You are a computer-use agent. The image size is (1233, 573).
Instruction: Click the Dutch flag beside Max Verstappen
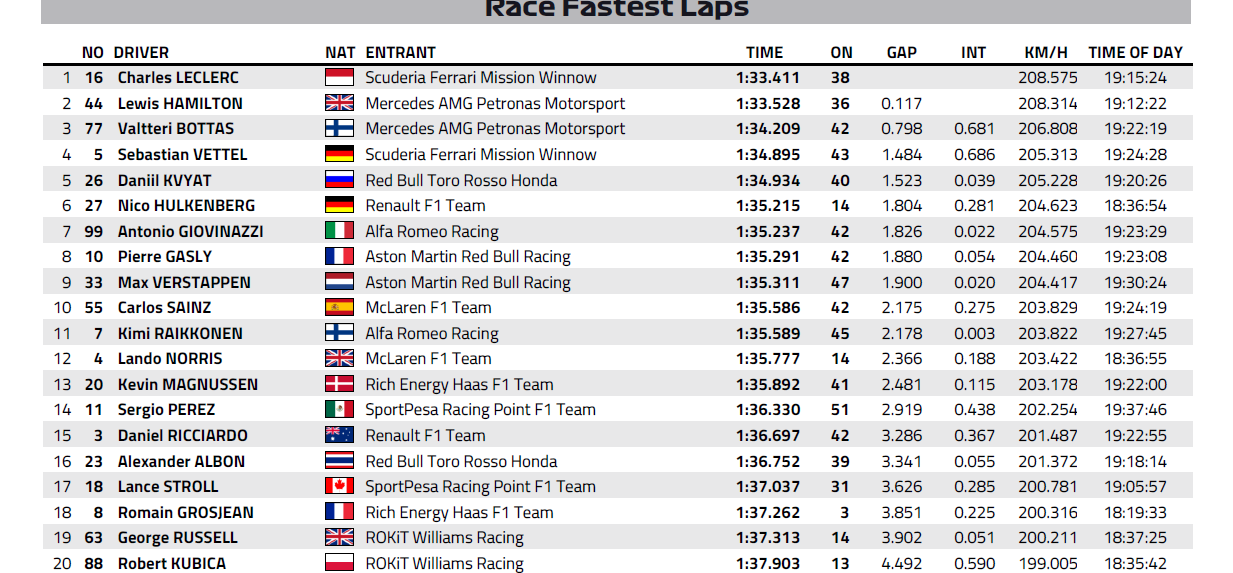click(340, 282)
